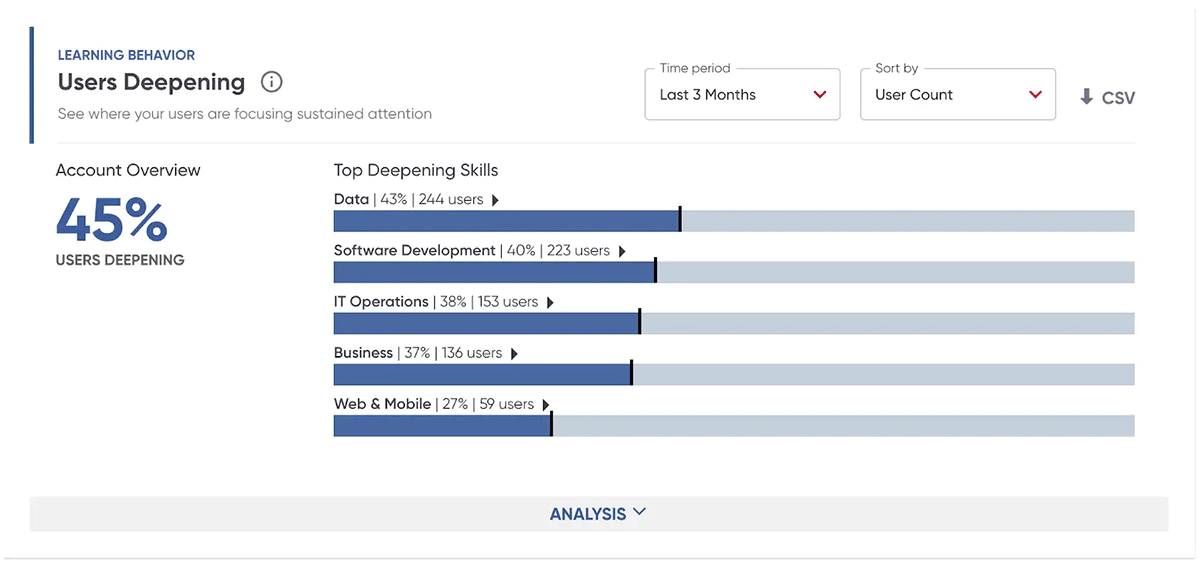Expand the ANALYSIS section
Viewport: 1200px width, 563px height.
pyautogui.click(x=598, y=514)
